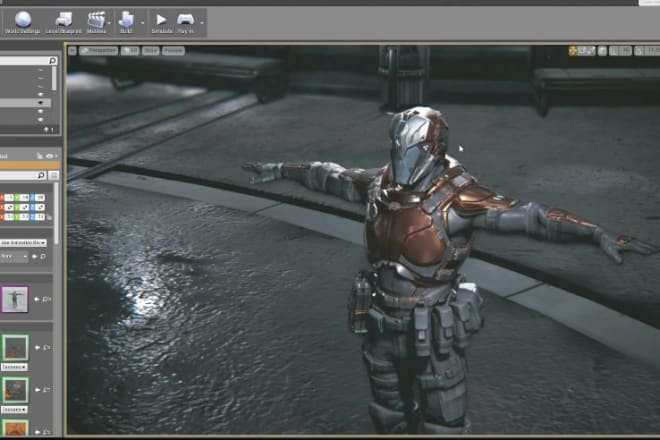Click the magnifier icon beside the grey dropdown

coord(43,256)
